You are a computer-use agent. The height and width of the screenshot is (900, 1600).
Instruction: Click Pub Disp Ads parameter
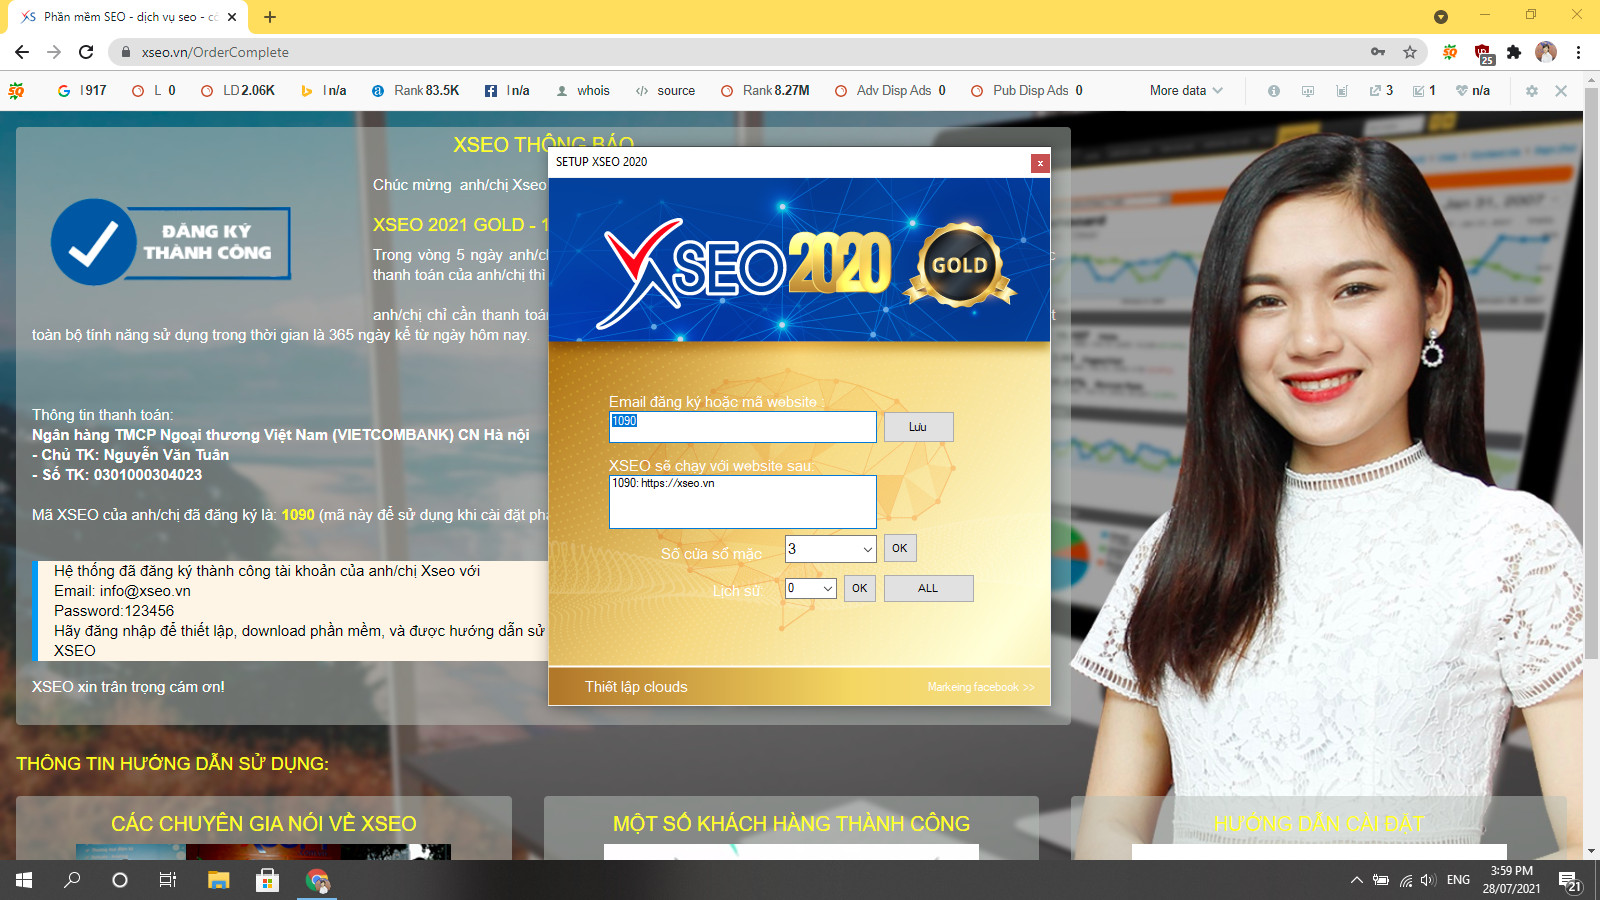pos(1027,91)
